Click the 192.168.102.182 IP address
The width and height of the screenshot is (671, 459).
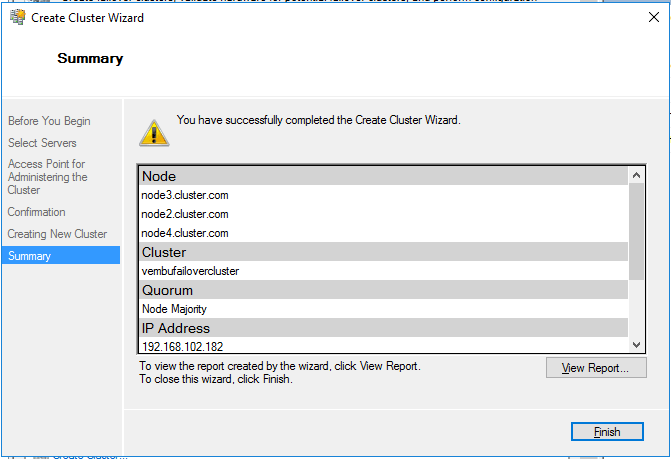point(183,346)
